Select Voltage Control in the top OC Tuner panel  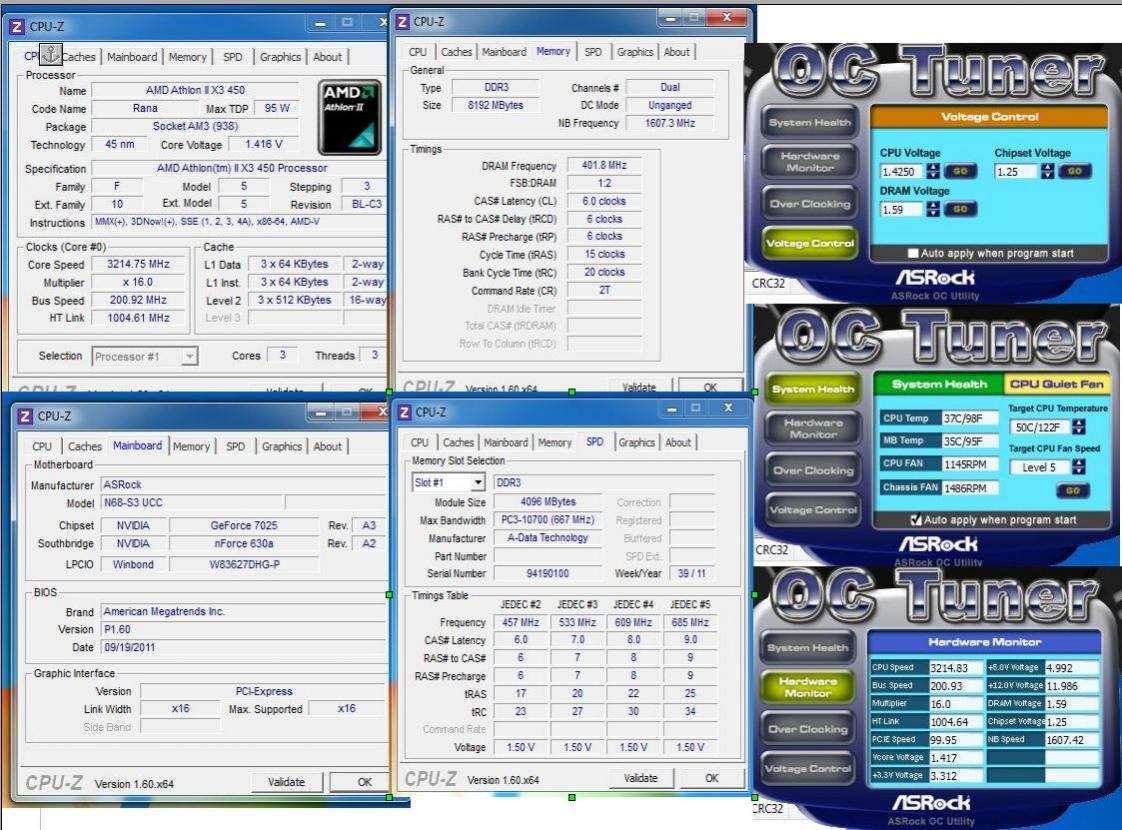[809, 243]
